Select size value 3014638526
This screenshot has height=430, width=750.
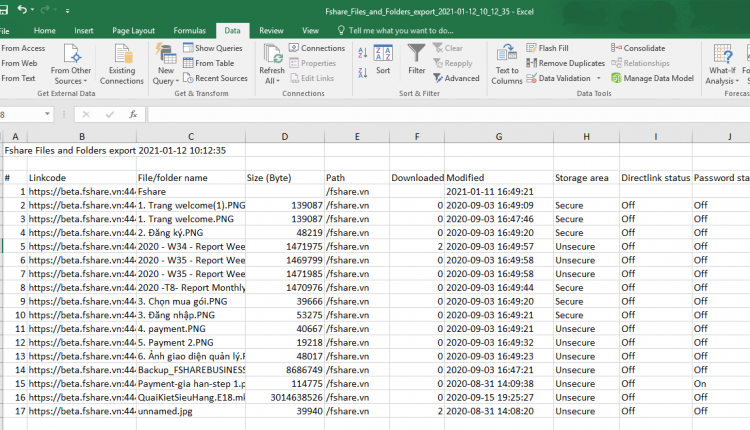point(285,397)
